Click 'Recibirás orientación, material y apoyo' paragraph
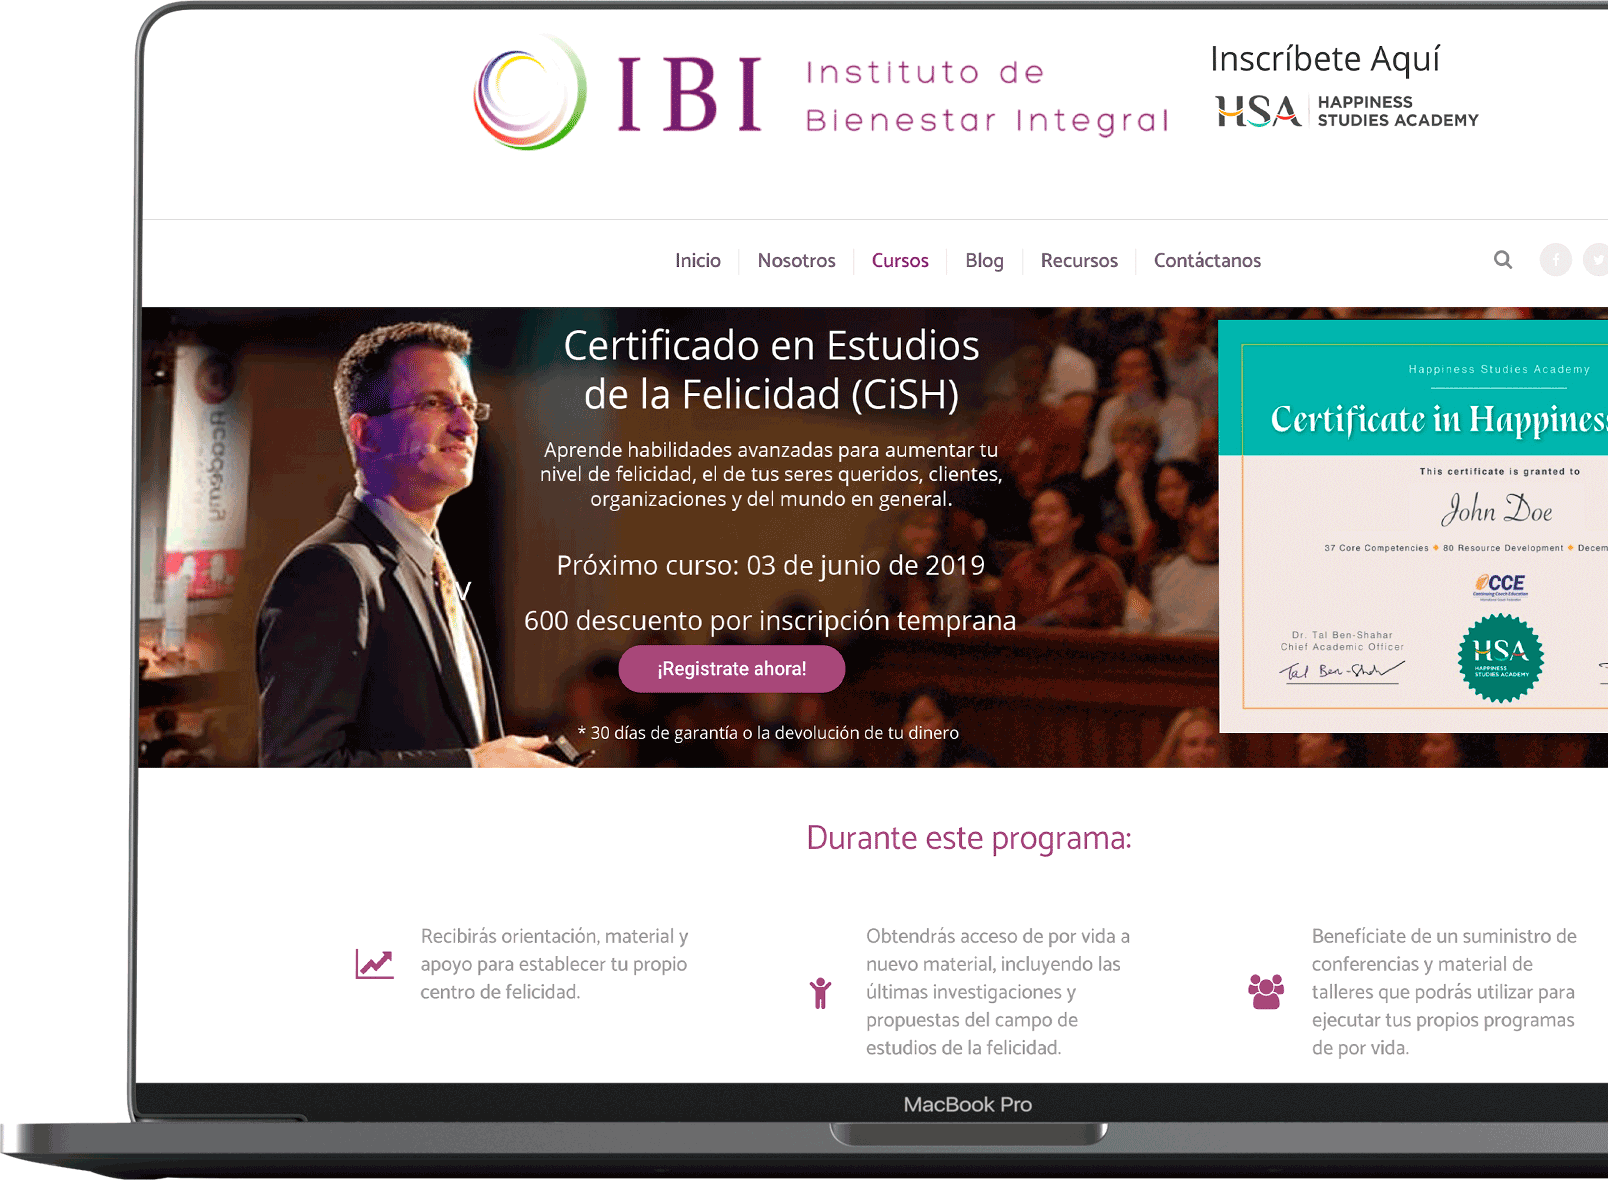Image resolution: width=1608 pixels, height=1180 pixels. point(554,964)
